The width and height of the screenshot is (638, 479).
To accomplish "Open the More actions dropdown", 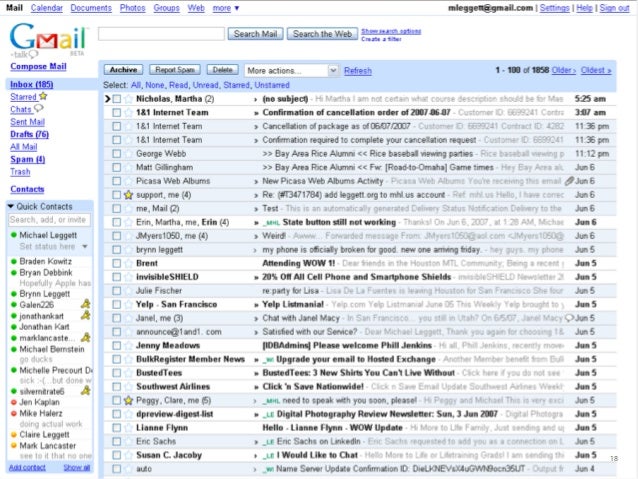I will tap(291, 70).
